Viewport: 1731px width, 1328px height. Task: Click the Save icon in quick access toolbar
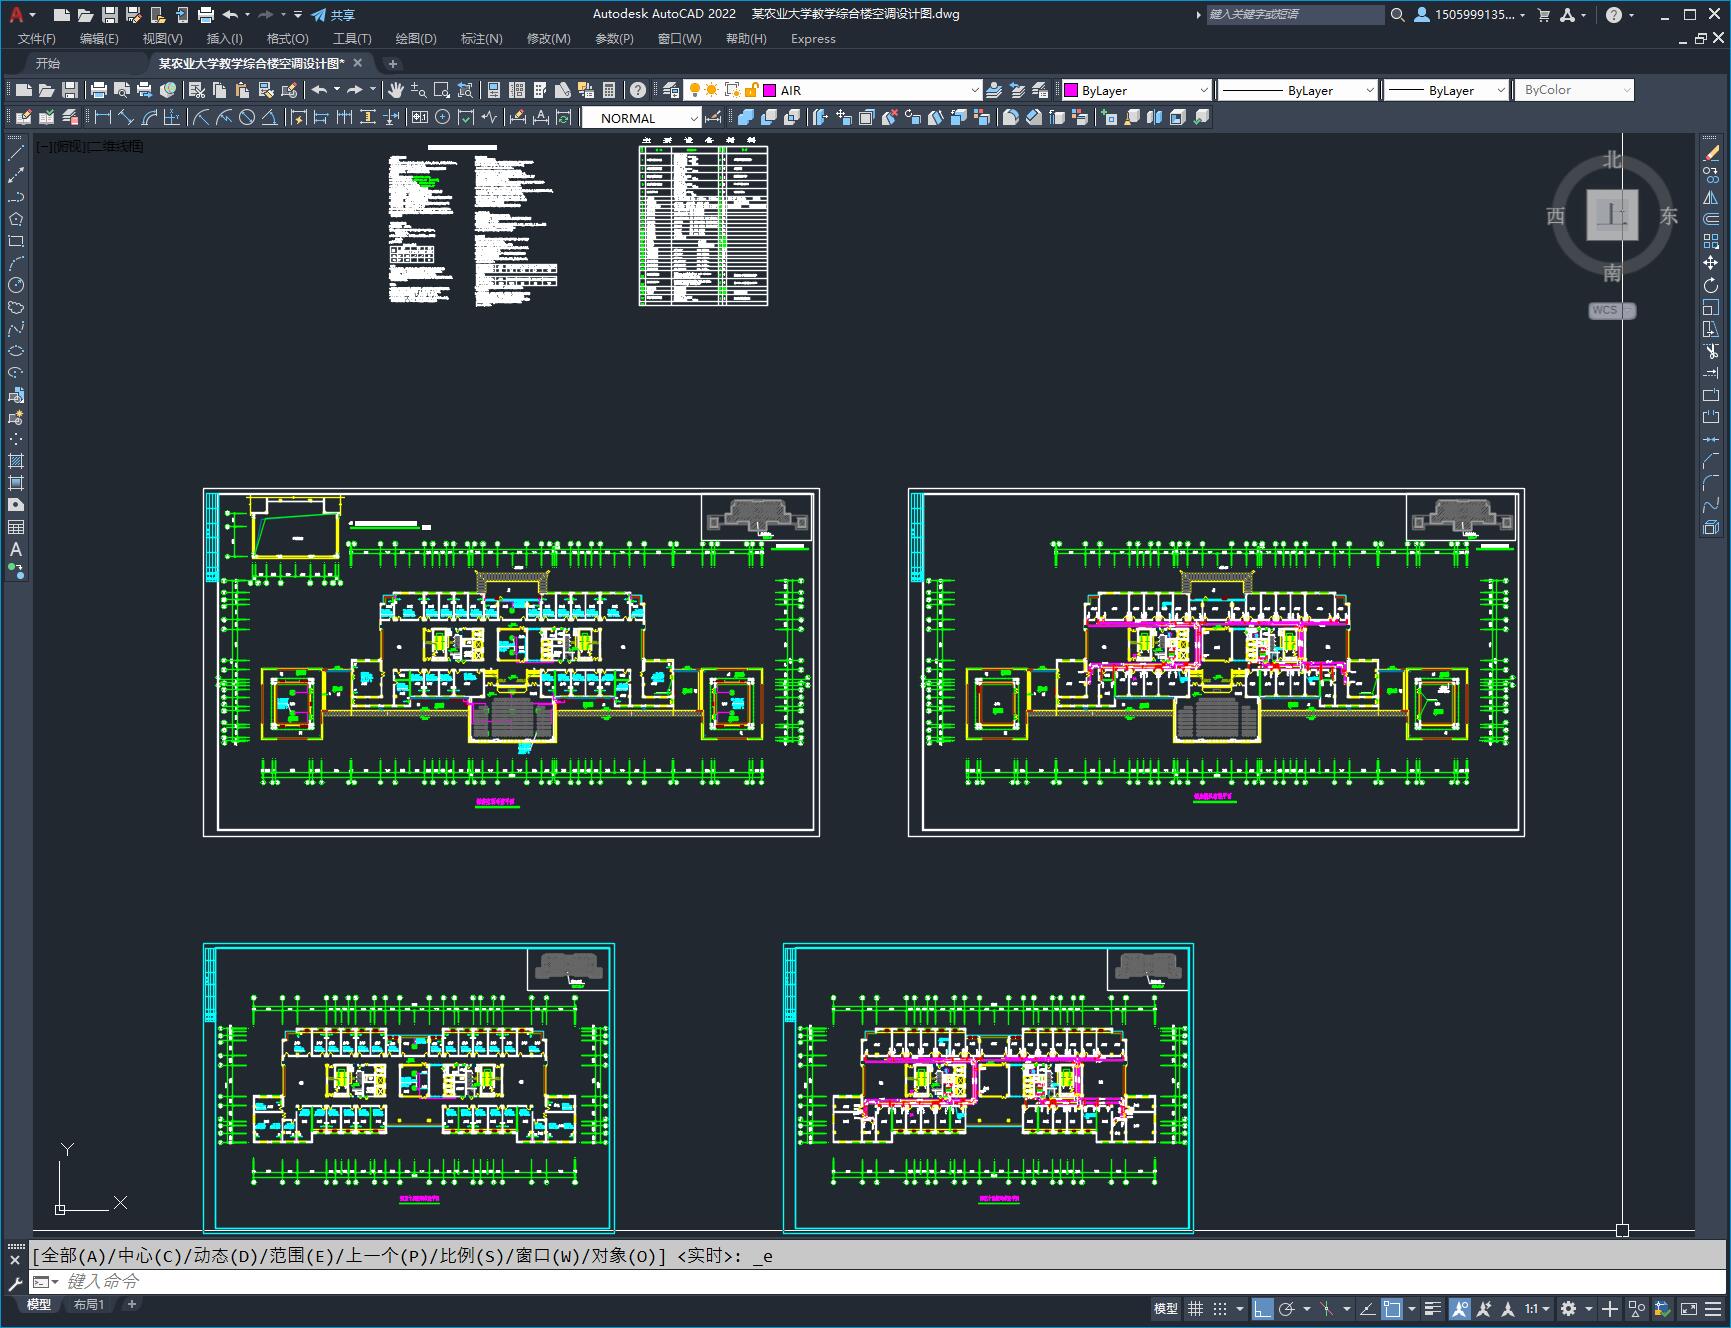[110, 15]
